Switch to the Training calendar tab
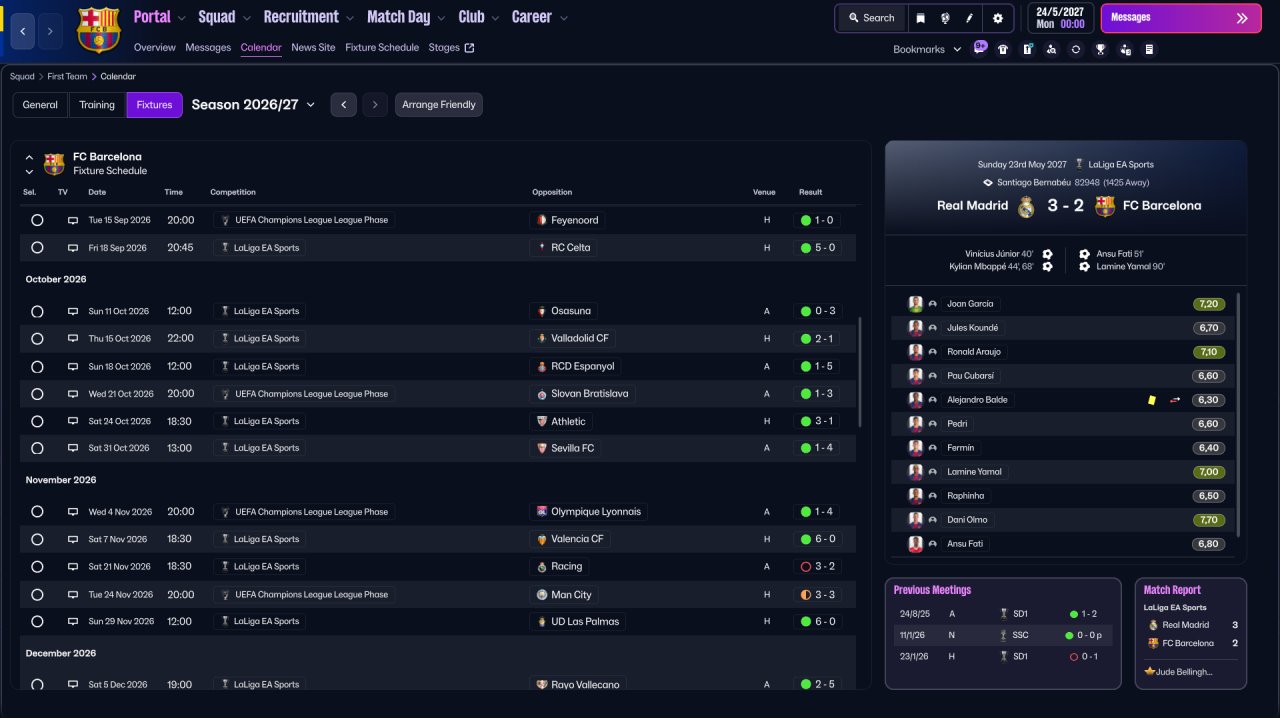The width and height of the screenshot is (1280, 718). click(x=97, y=105)
